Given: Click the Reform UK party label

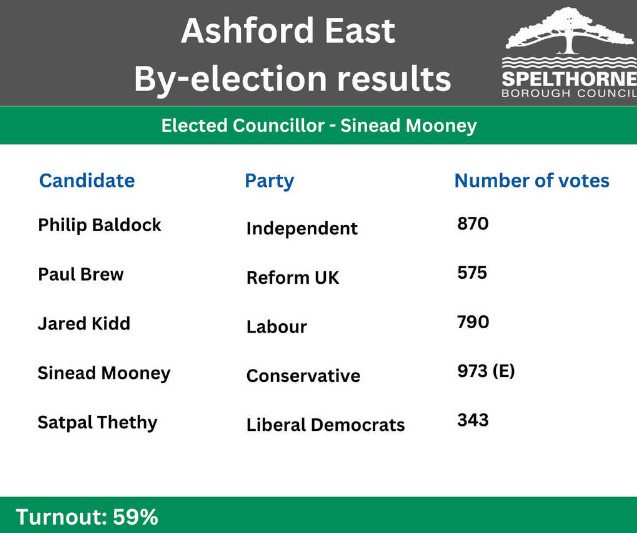Looking at the screenshot, I should click(292, 278).
